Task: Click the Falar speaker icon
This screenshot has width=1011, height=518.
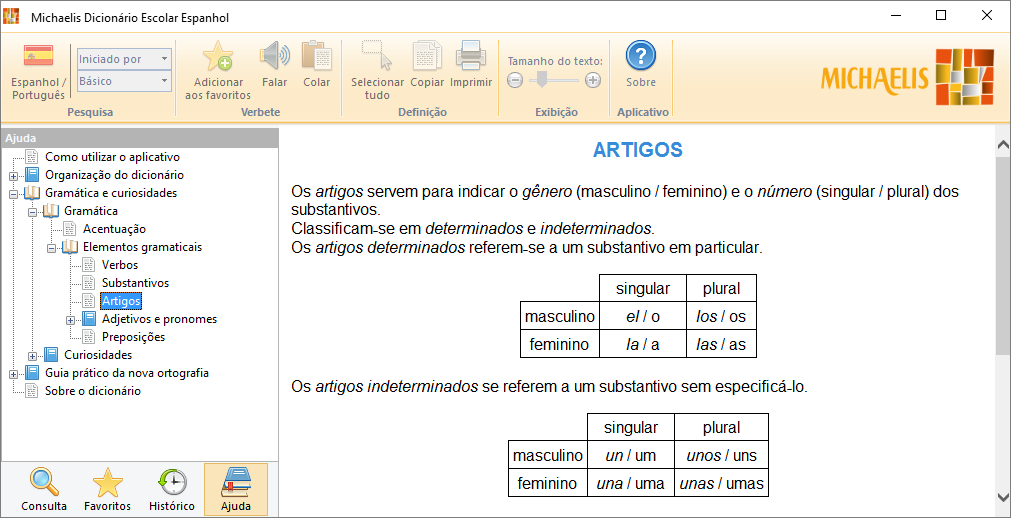Action: [x=275, y=57]
